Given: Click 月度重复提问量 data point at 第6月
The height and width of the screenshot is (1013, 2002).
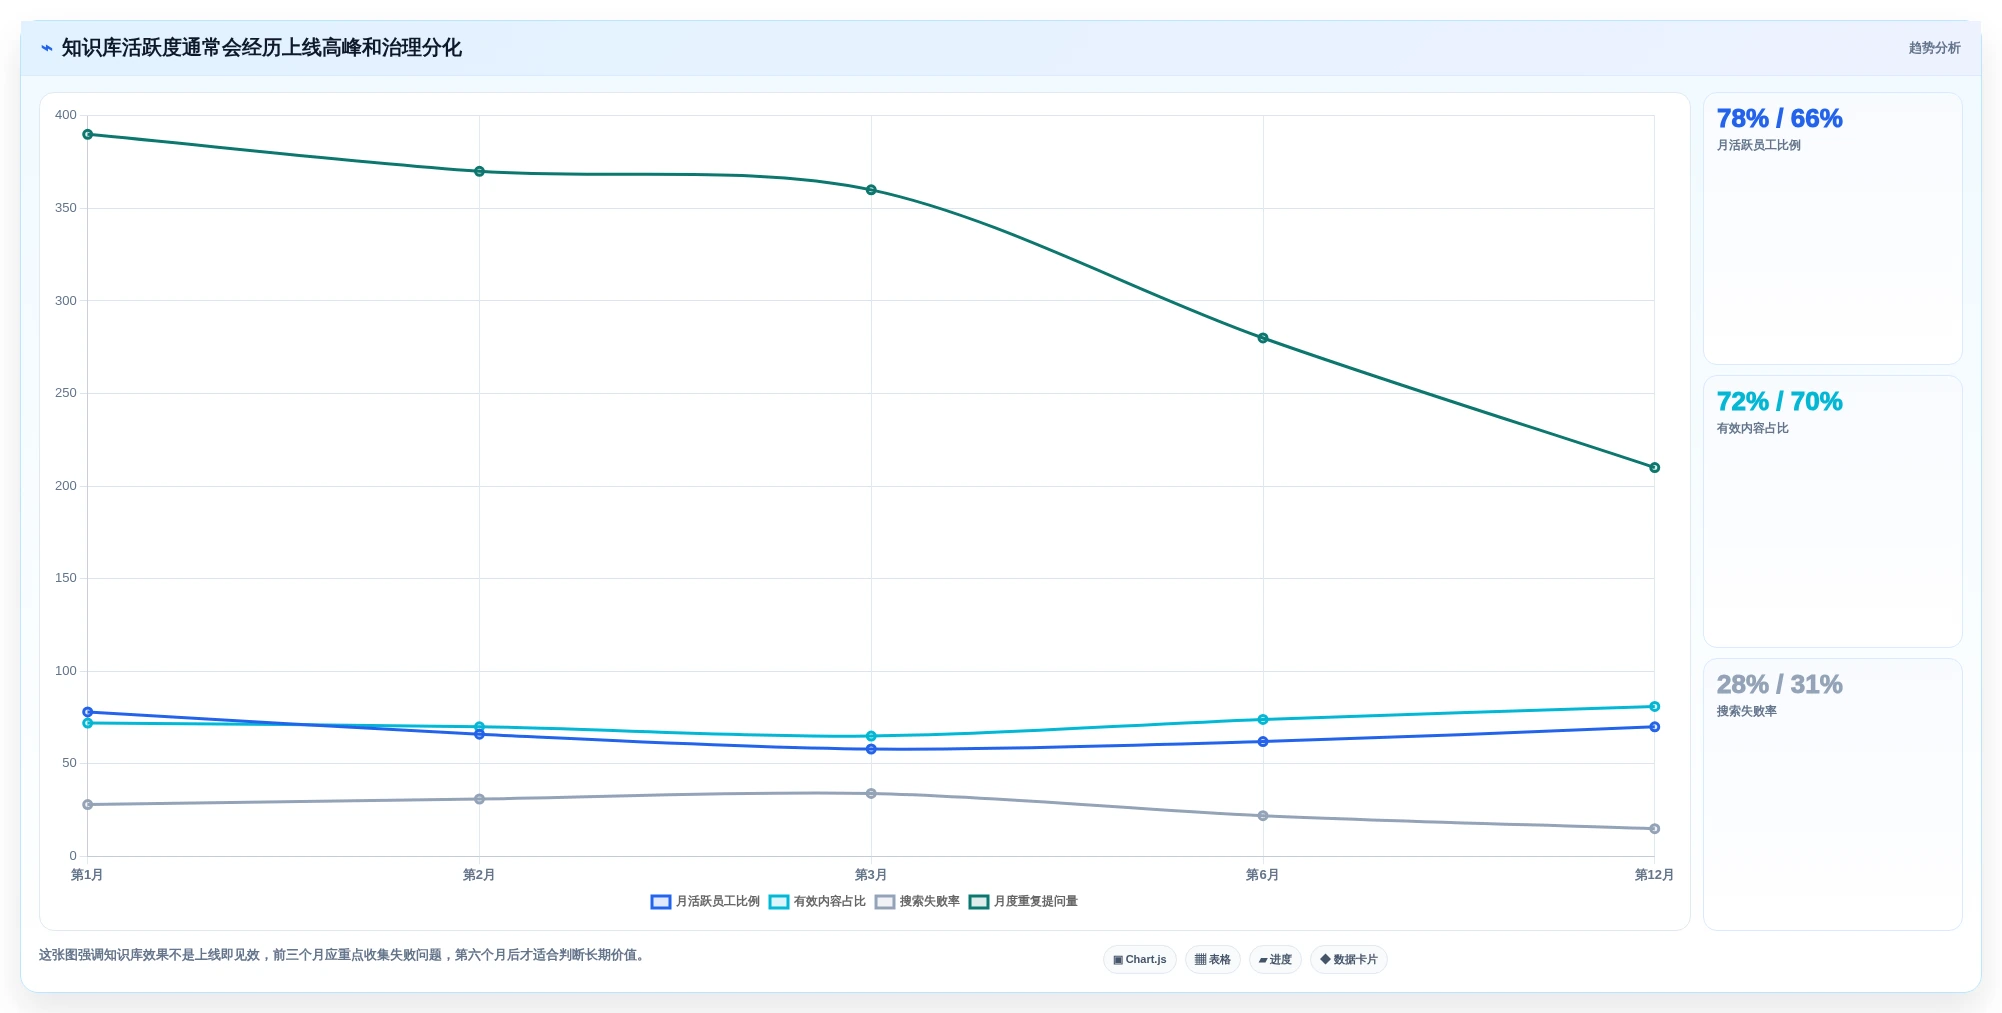Looking at the screenshot, I should click(x=1263, y=338).
